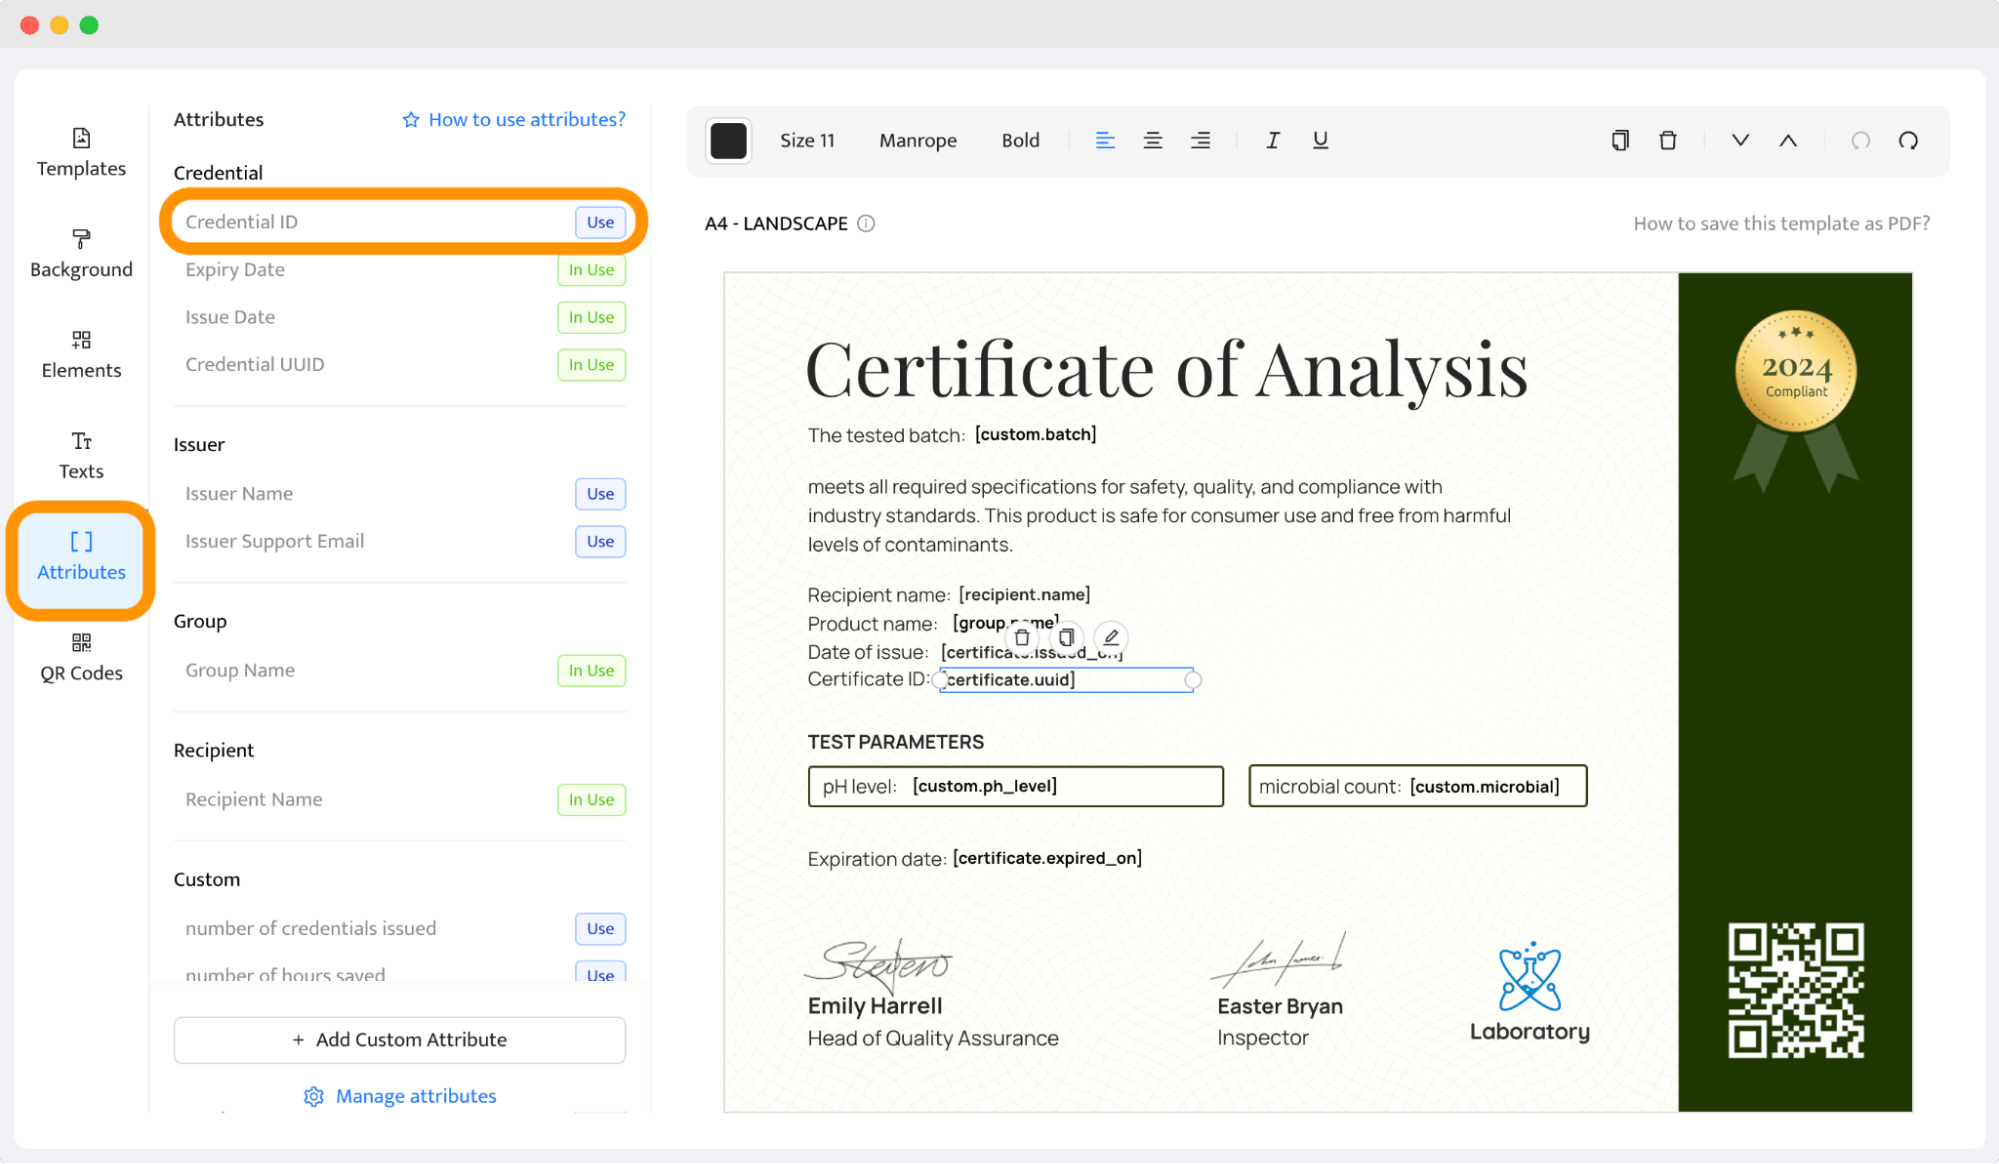Click the Issuer section heading
Viewport: 1999px width, 1164px height.
pyautogui.click(x=199, y=445)
